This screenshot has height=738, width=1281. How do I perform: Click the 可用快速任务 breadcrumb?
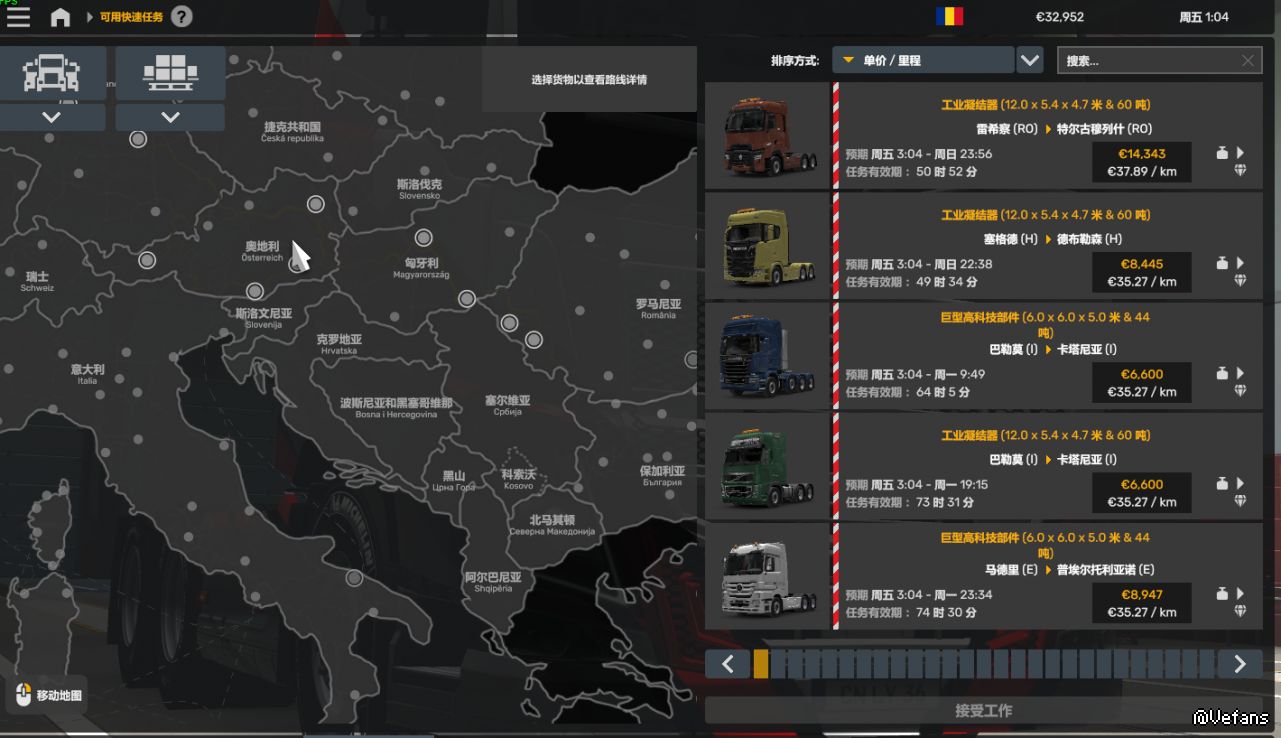click(x=131, y=17)
